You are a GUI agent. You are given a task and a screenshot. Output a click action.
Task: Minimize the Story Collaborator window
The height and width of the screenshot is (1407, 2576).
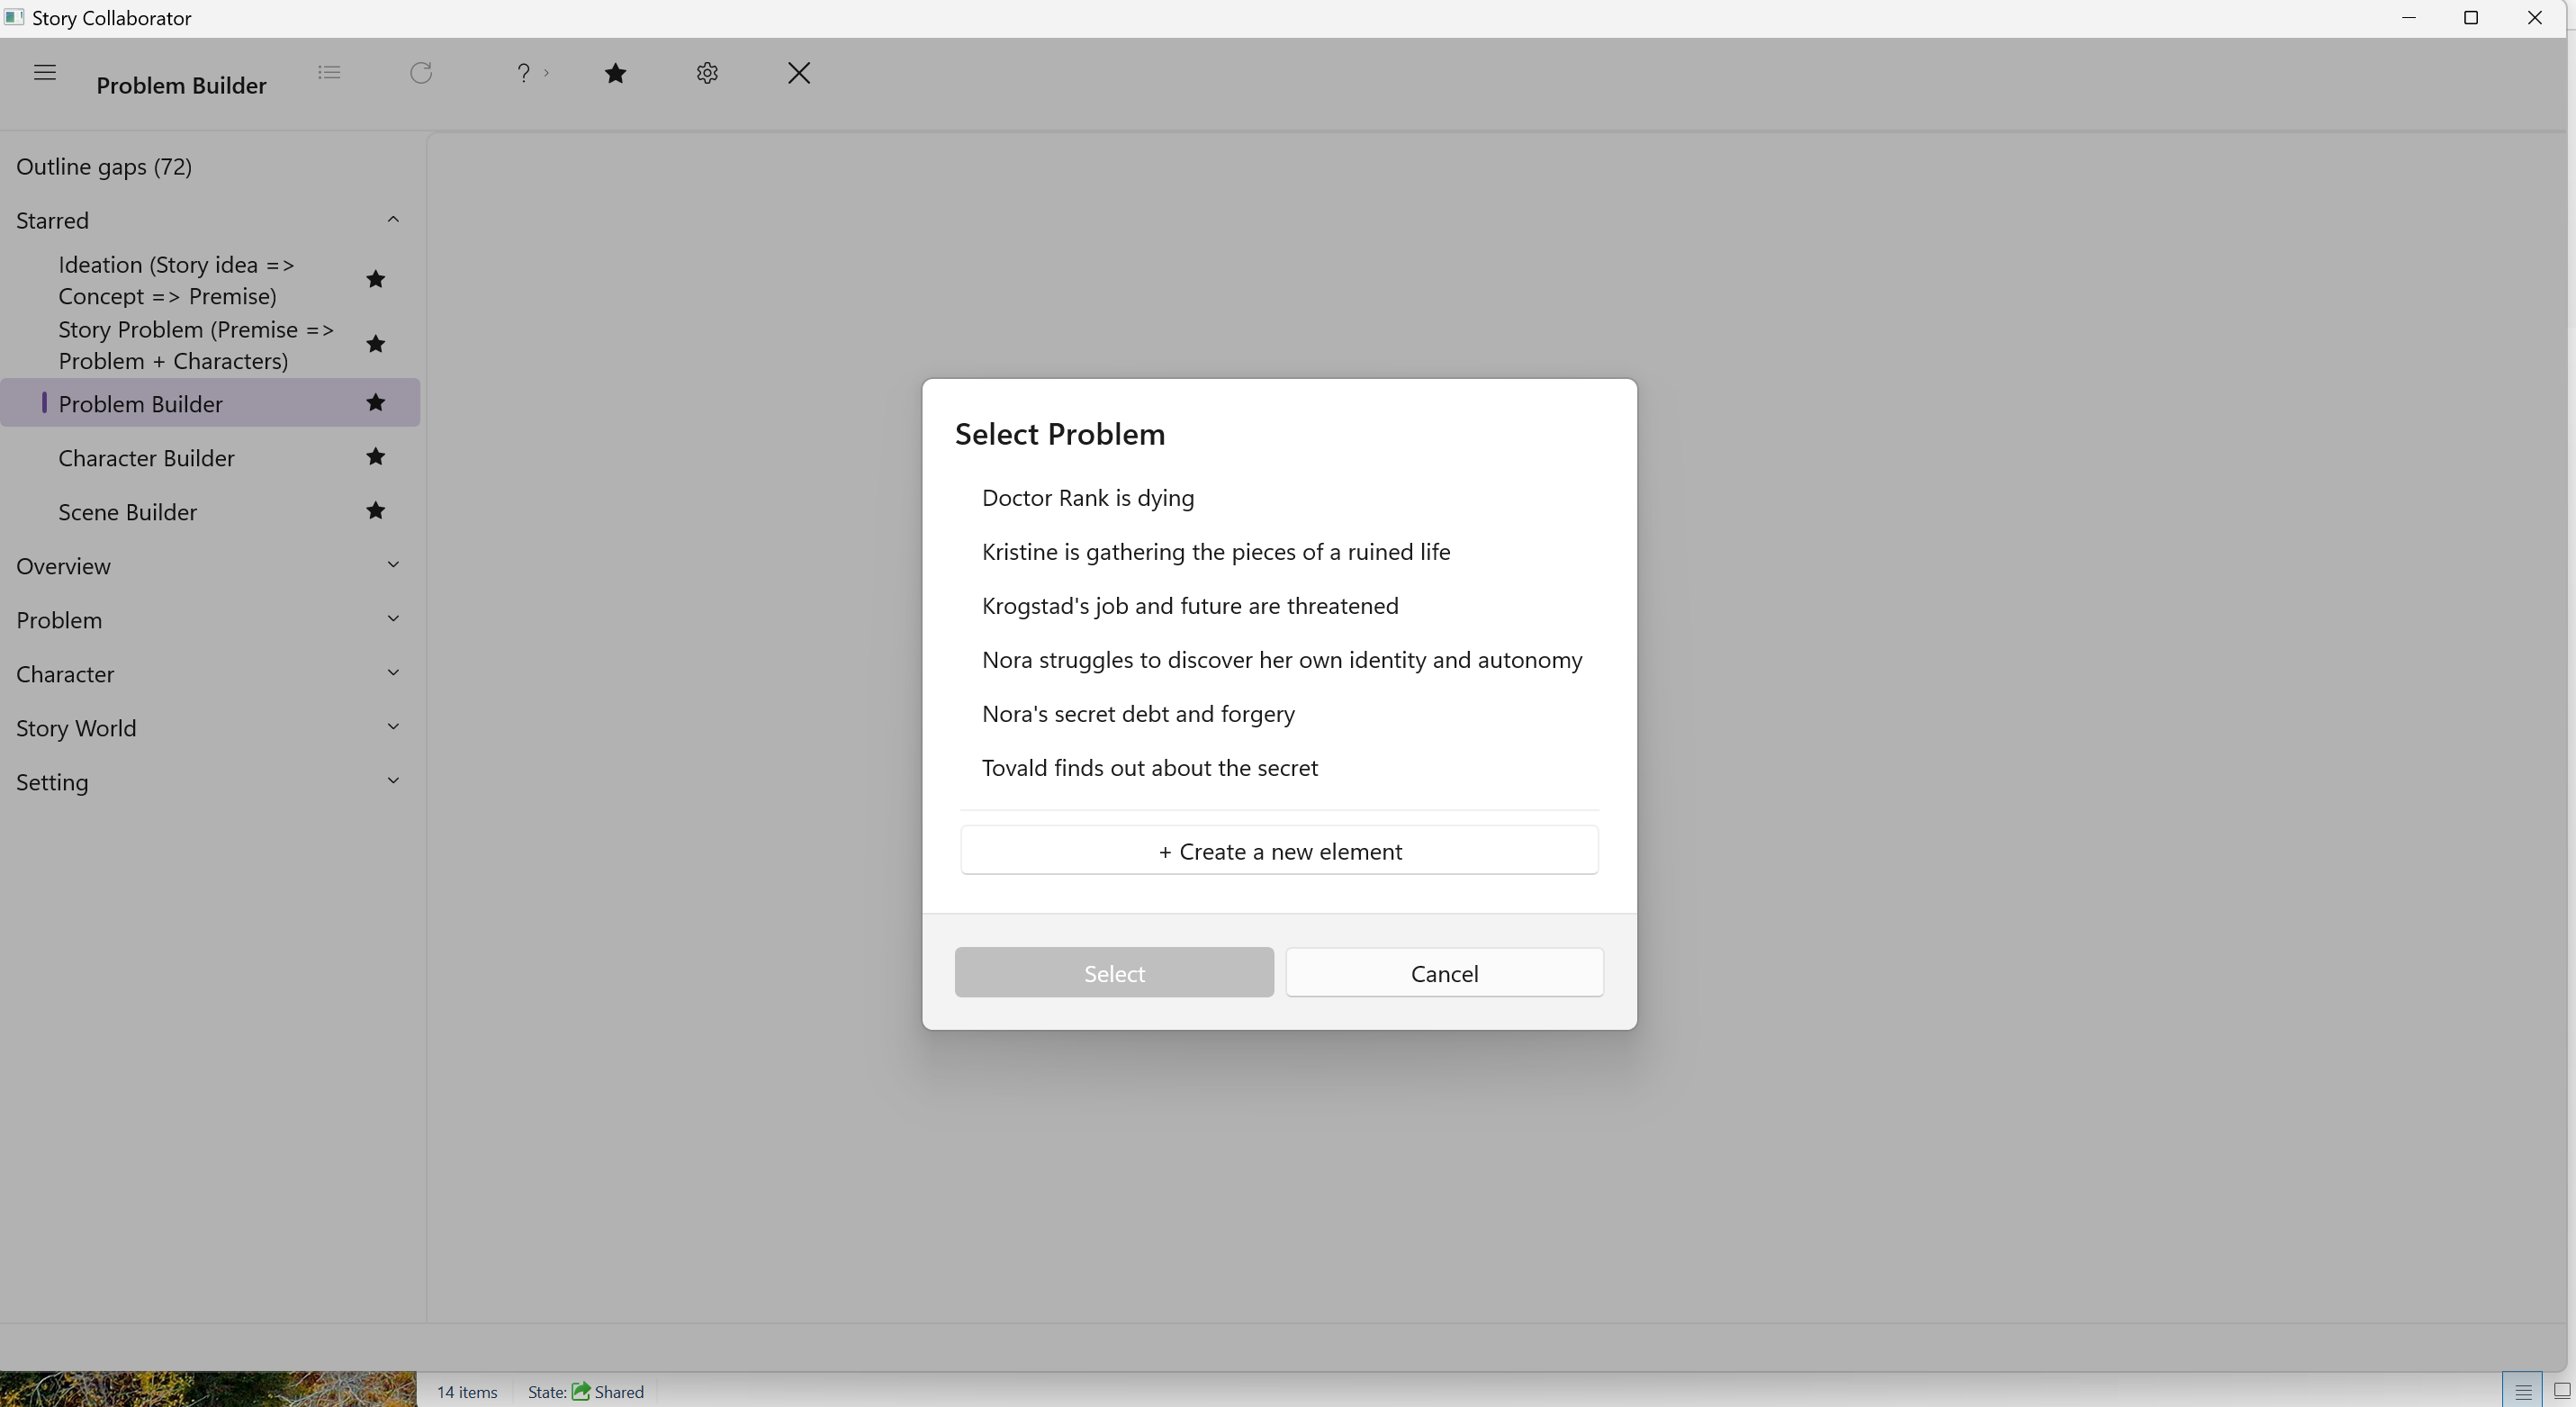point(2409,18)
